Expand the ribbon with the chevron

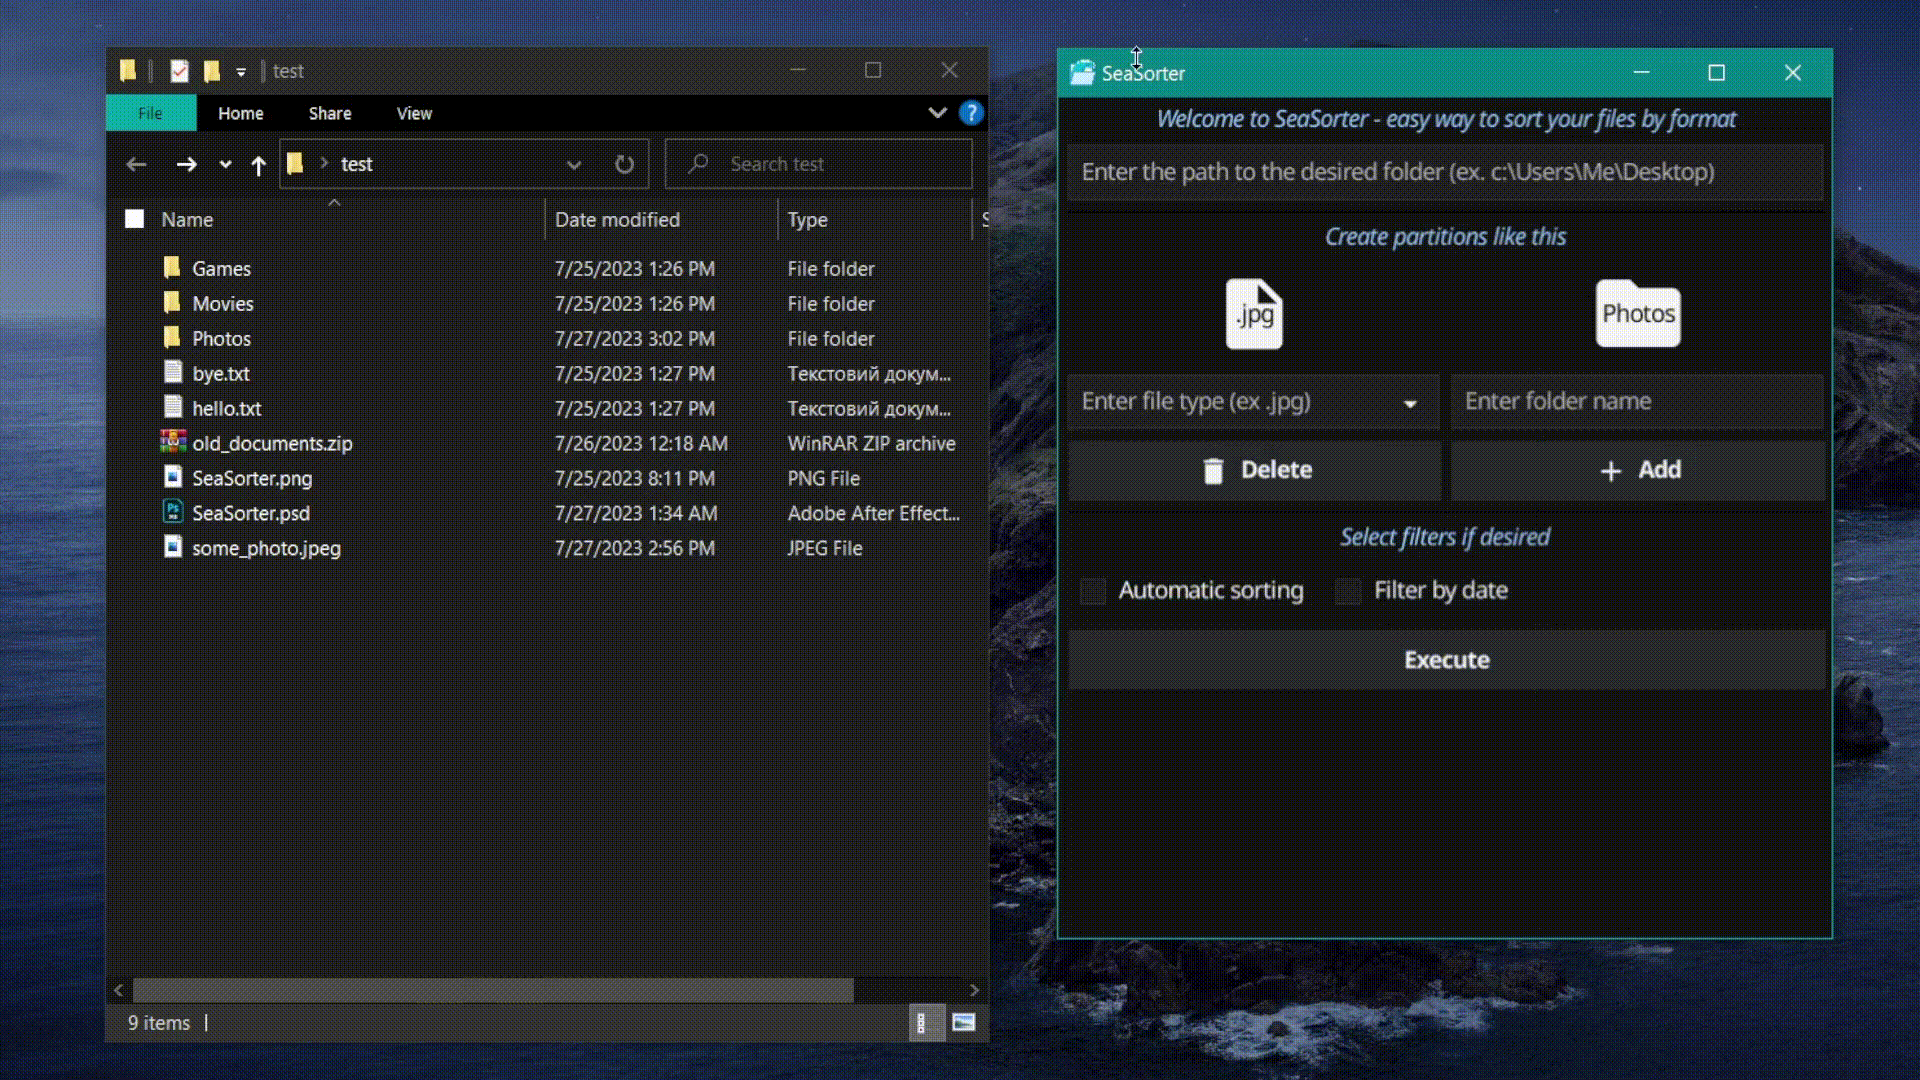click(937, 113)
